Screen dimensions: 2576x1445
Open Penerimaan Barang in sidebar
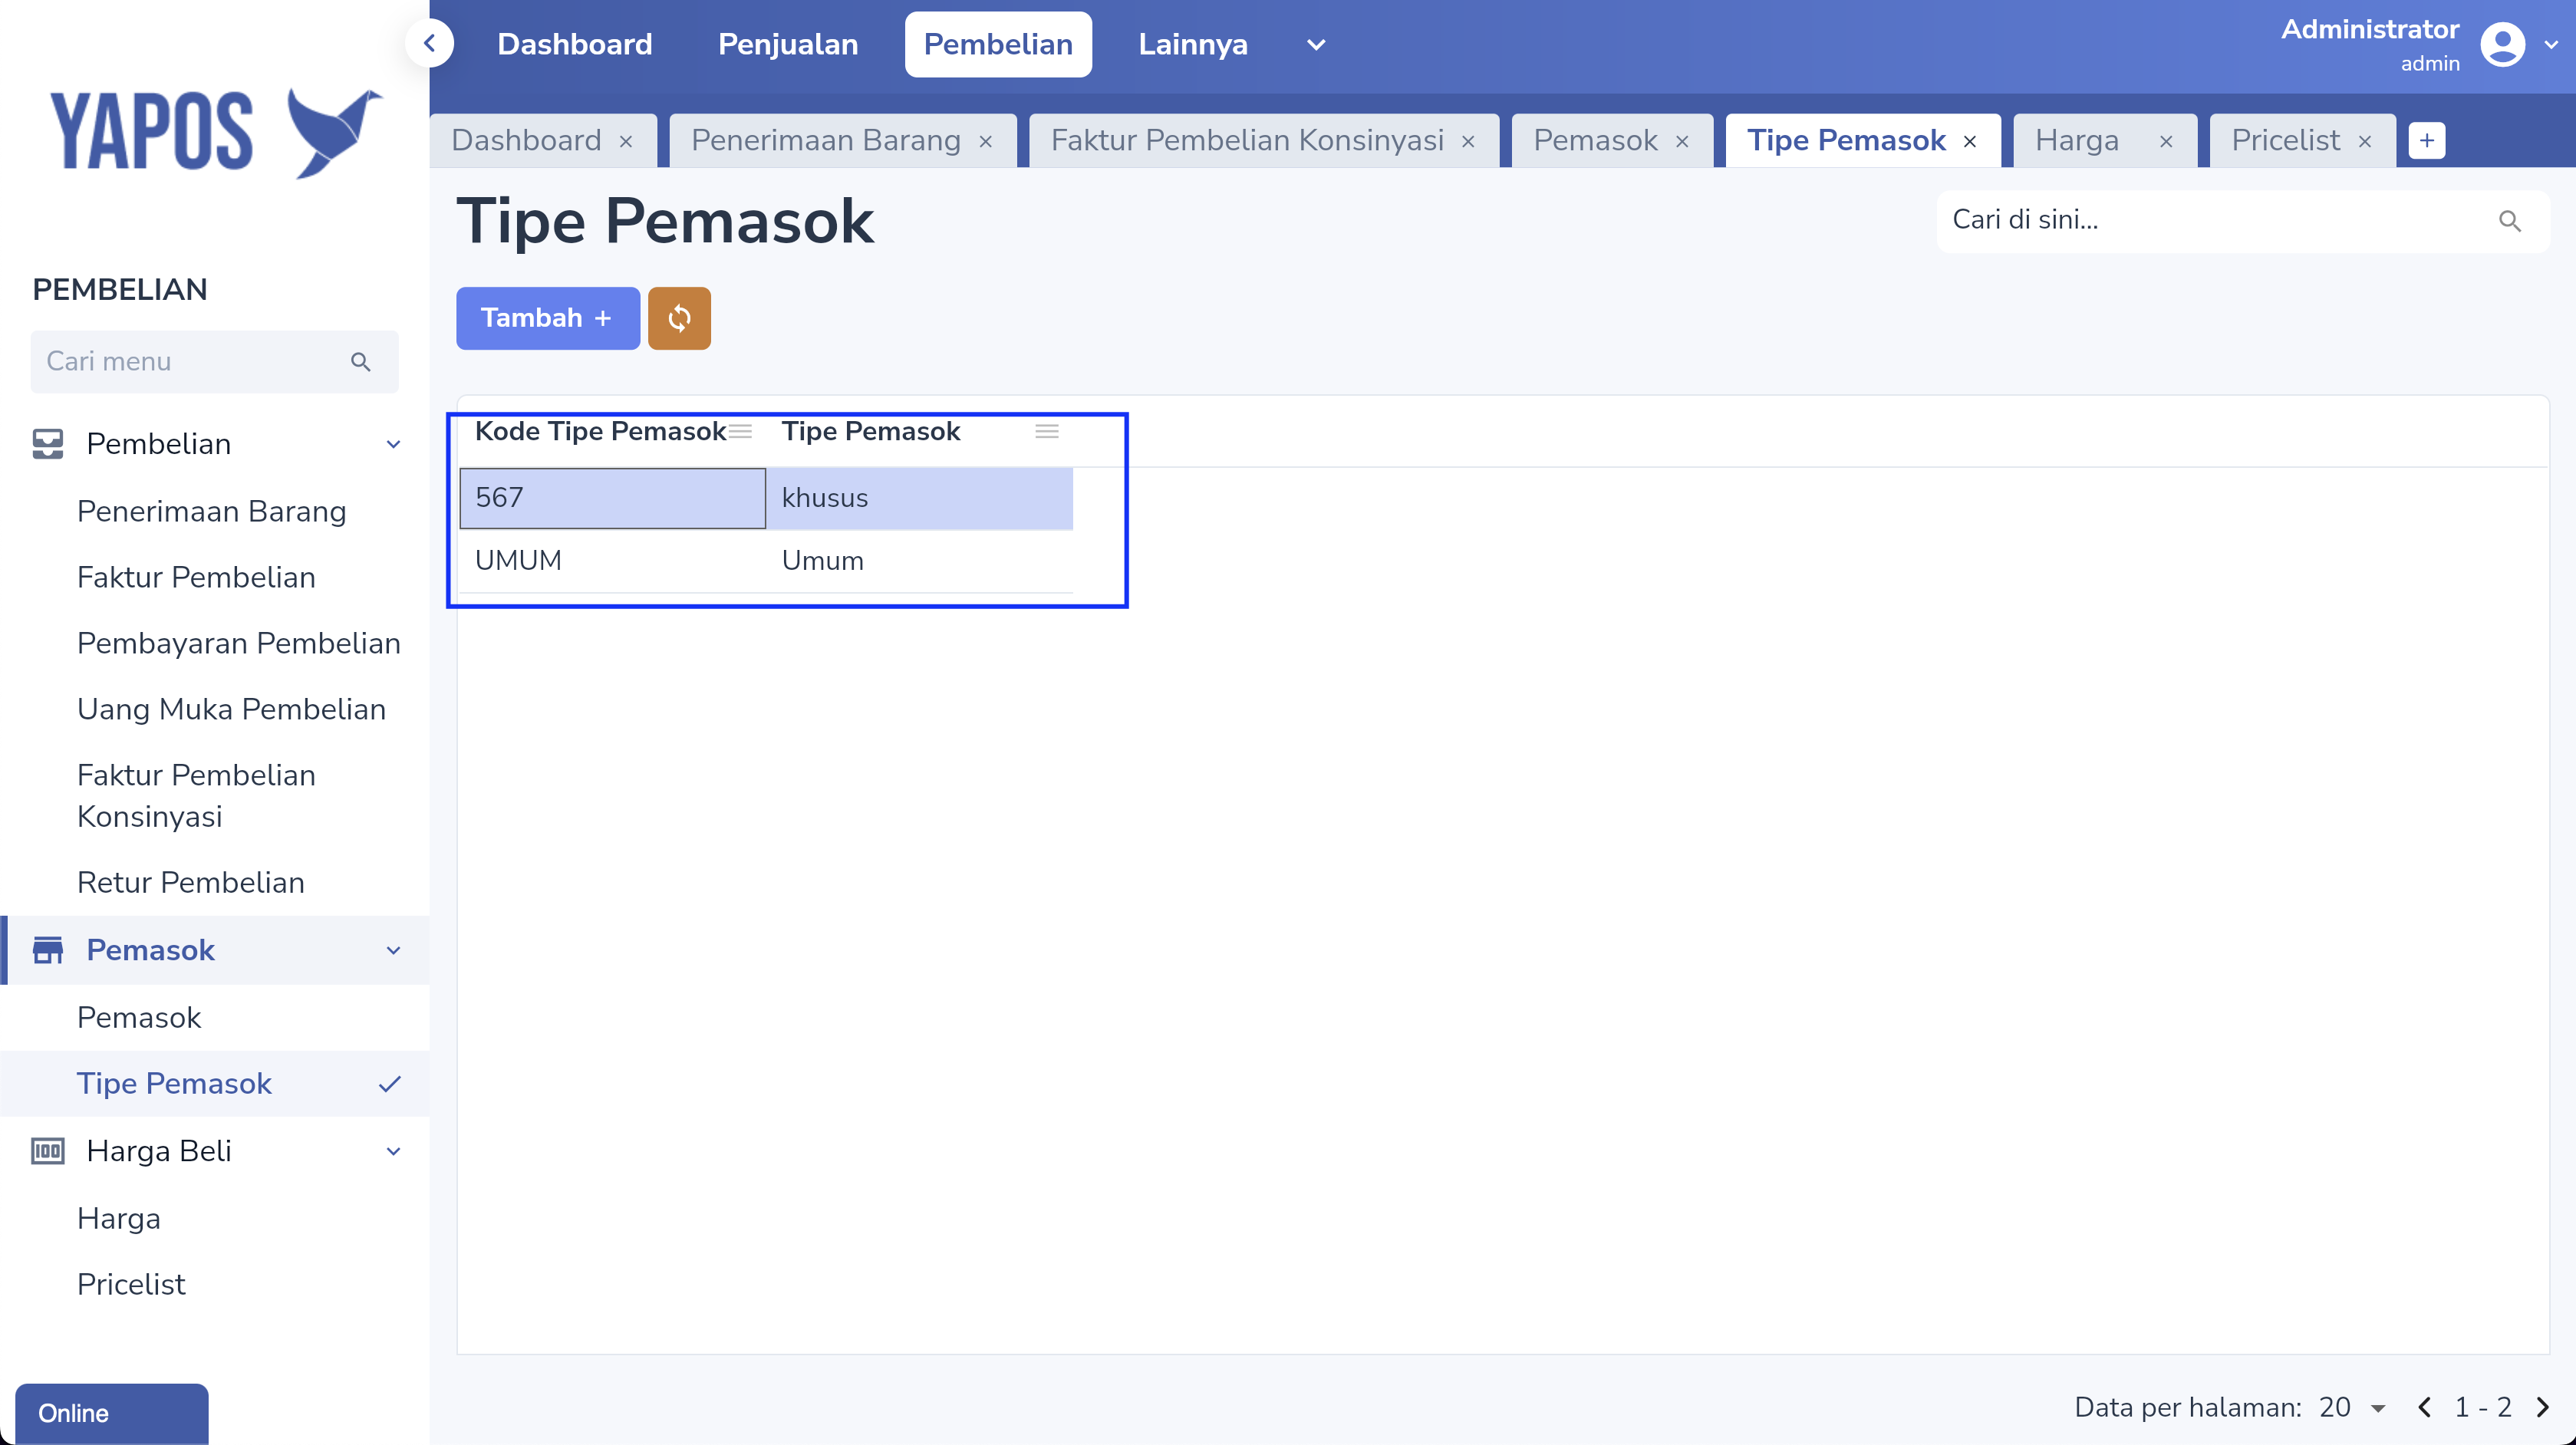212,511
